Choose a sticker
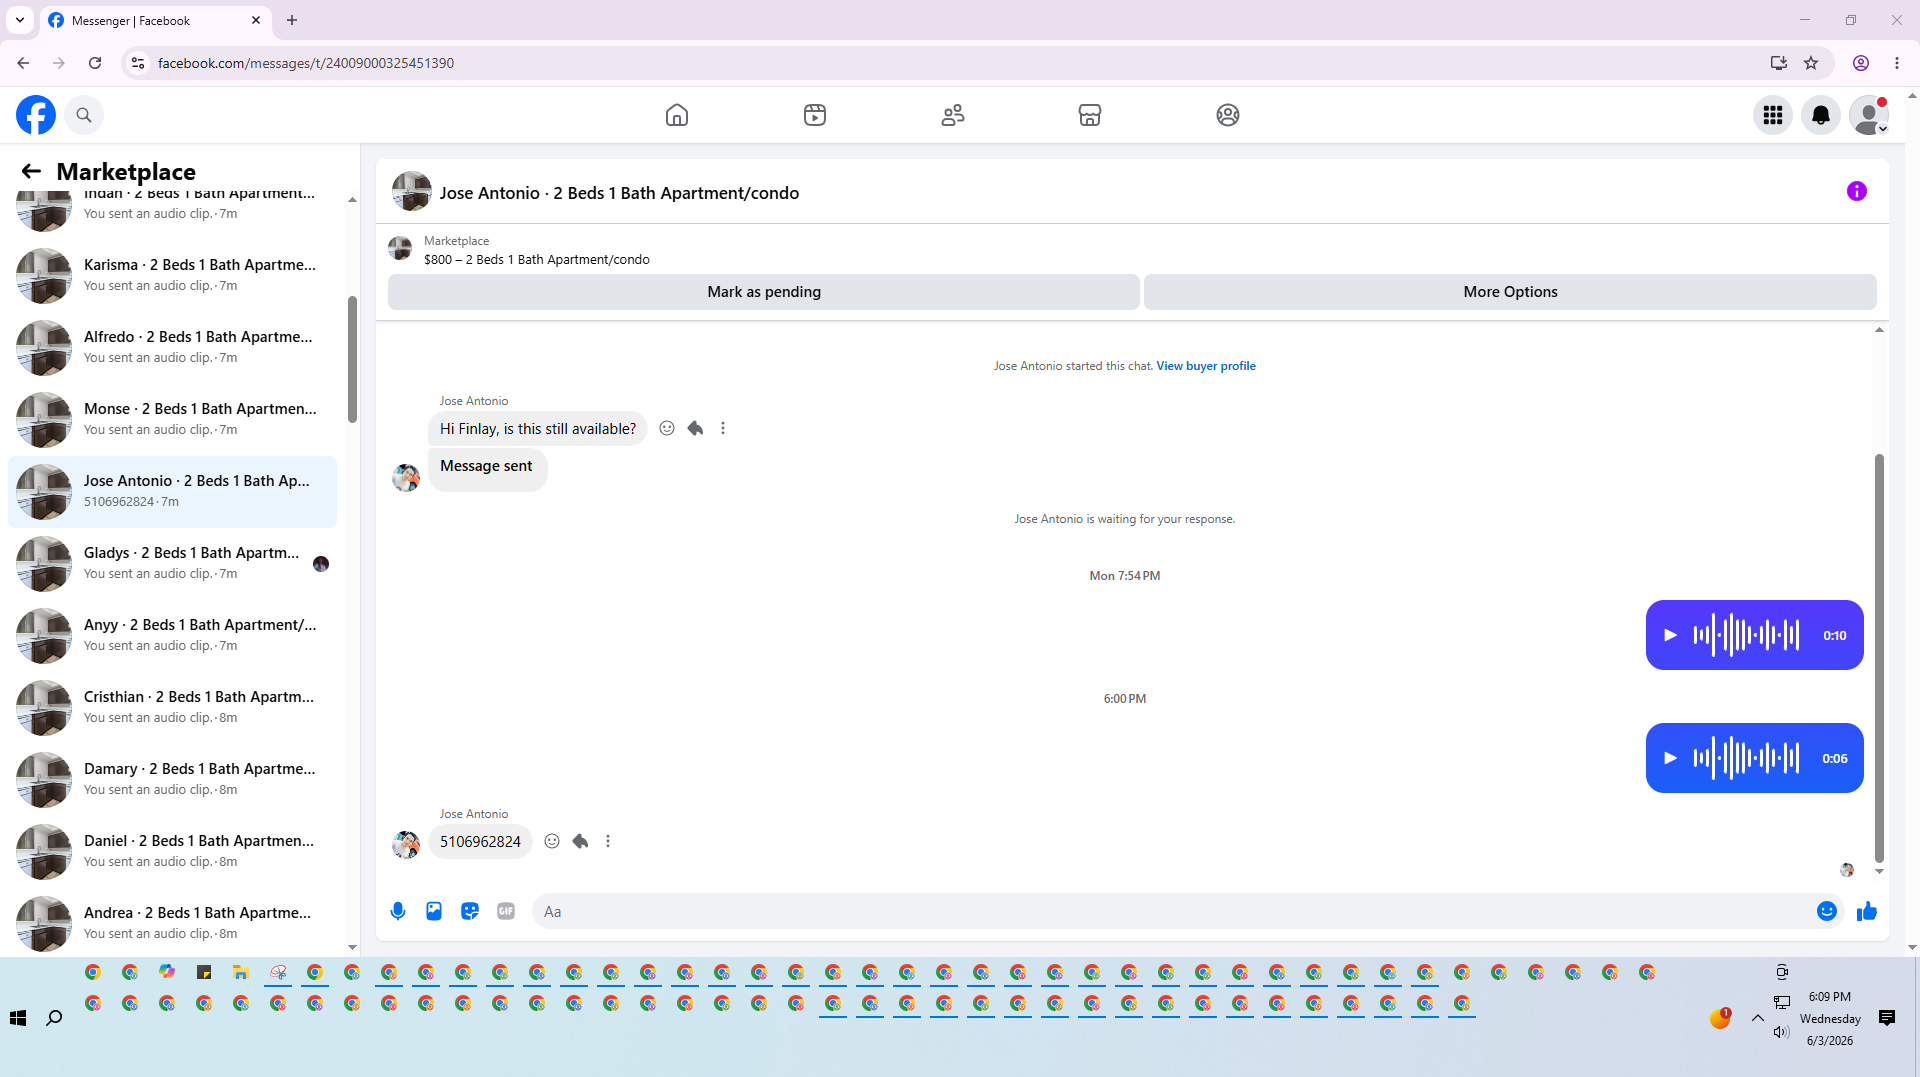 [x=470, y=911]
